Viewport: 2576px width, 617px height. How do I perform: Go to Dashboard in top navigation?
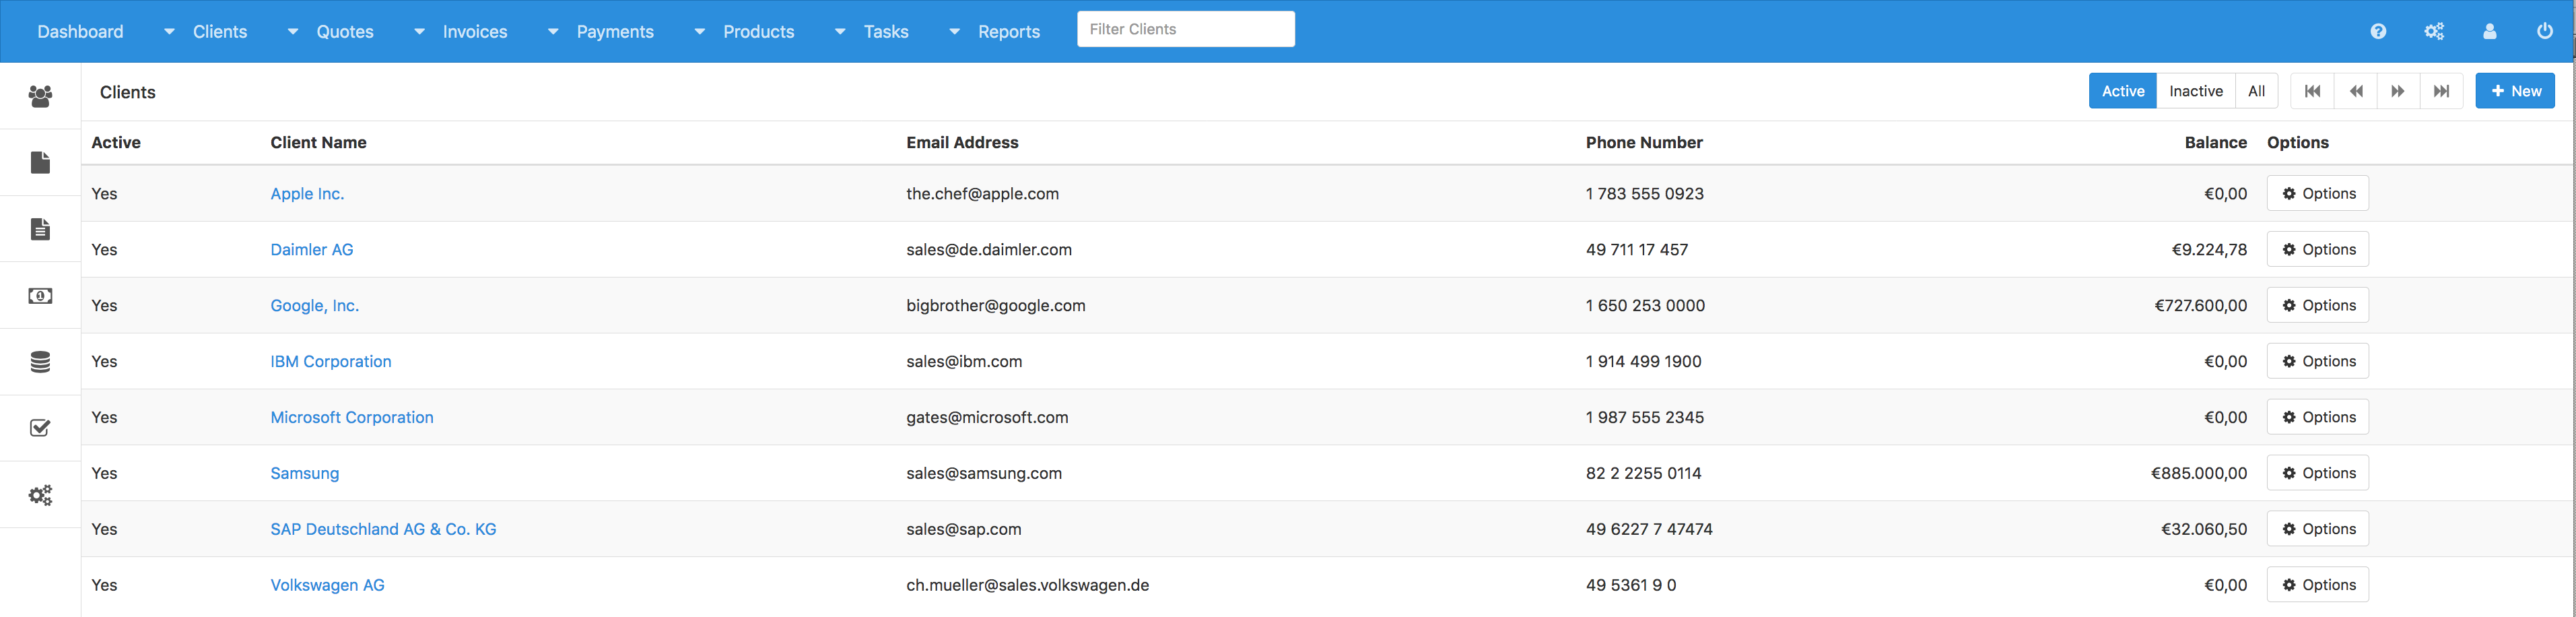point(80,32)
